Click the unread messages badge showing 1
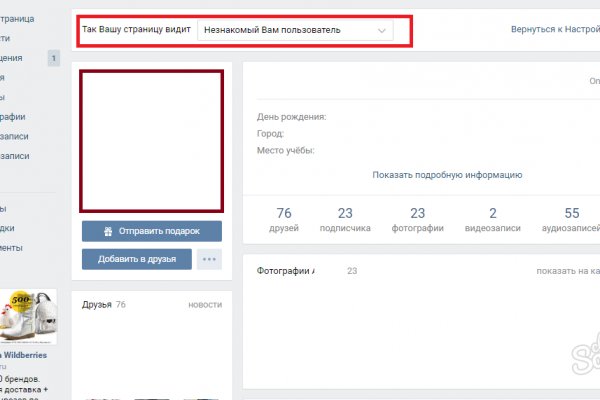600x400 pixels. tap(53, 60)
